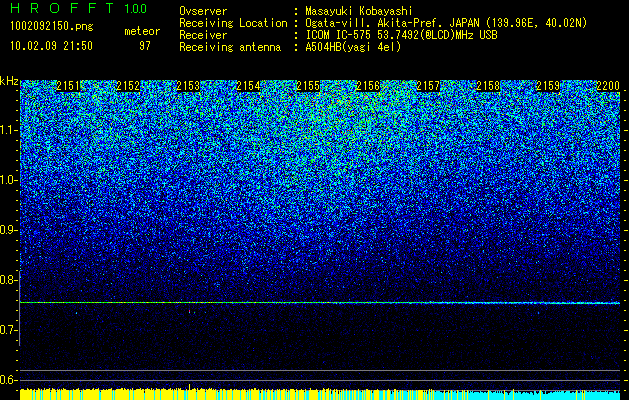Click the 0.9 kHz axis label
629x400 pixels.
pos(9,230)
